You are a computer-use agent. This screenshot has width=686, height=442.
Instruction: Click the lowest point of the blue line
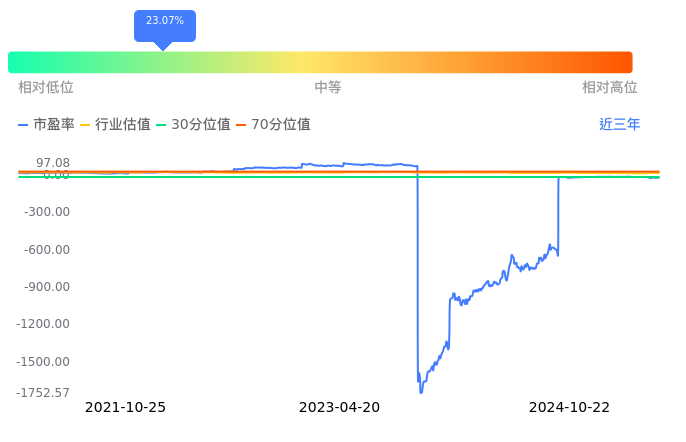(x=421, y=391)
